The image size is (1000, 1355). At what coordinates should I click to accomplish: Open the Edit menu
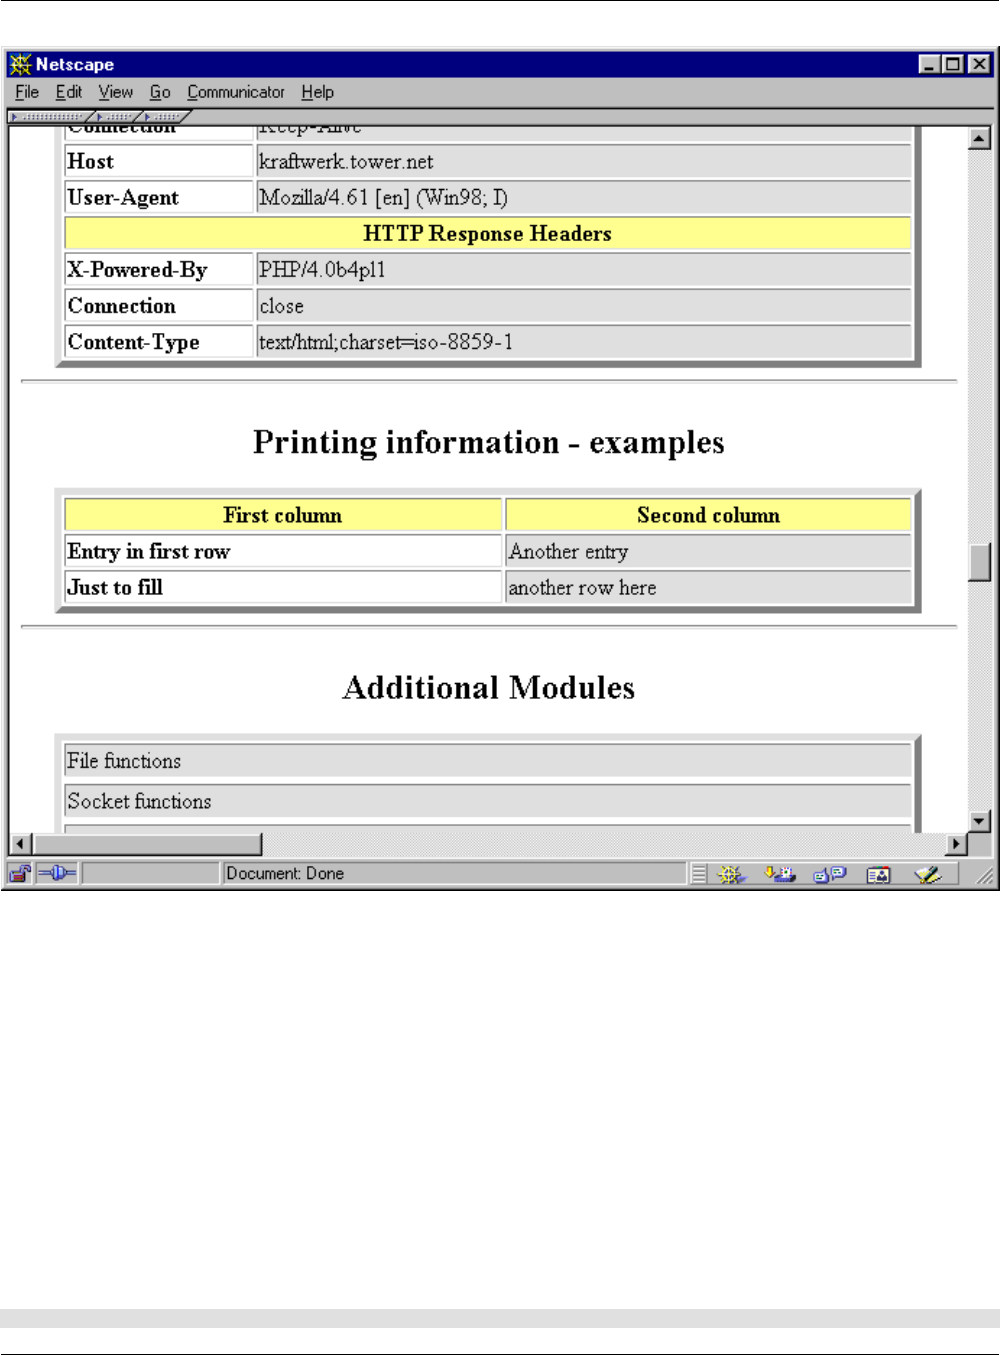tap(69, 92)
